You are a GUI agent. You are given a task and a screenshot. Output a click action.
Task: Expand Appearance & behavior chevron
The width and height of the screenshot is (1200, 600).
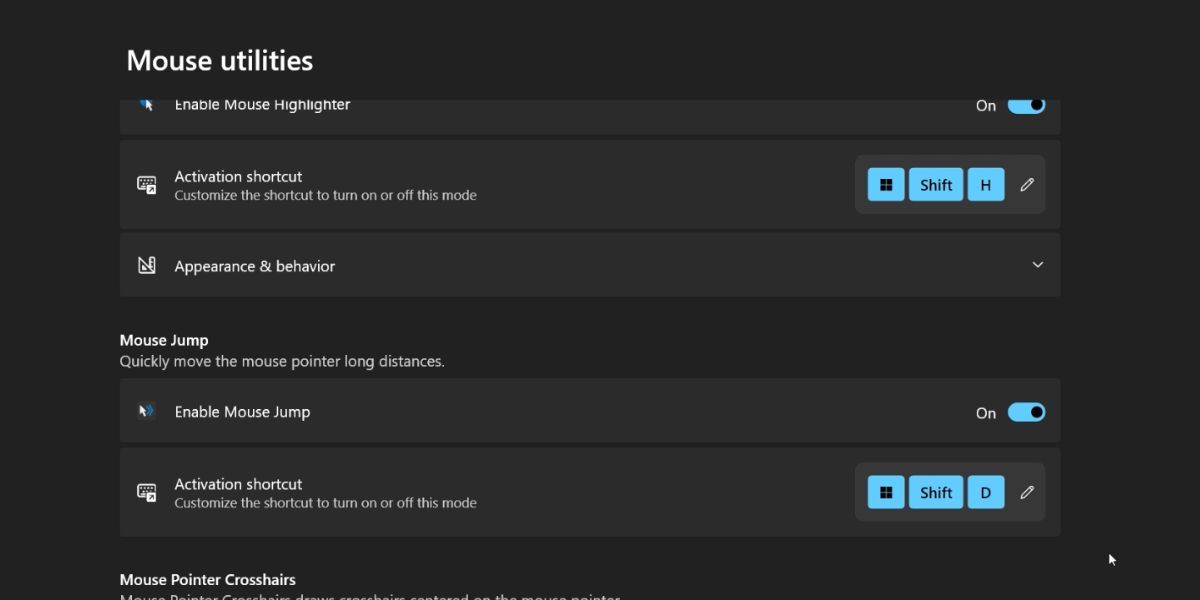click(1037, 265)
